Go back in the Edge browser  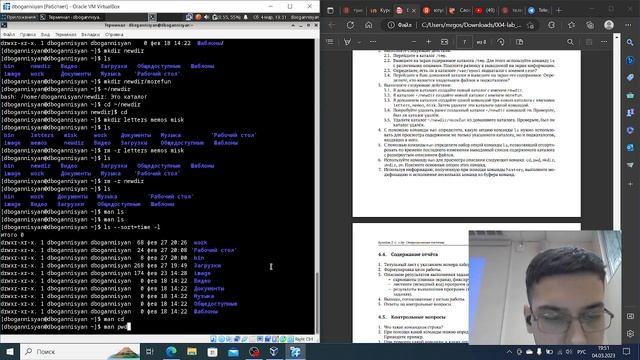(332, 25)
